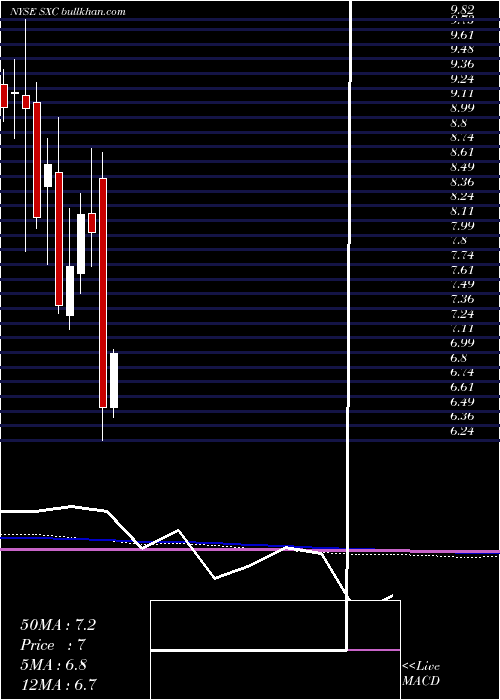Click the tallest red candlestick body
The image size is (500, 700).
point(103,293)
